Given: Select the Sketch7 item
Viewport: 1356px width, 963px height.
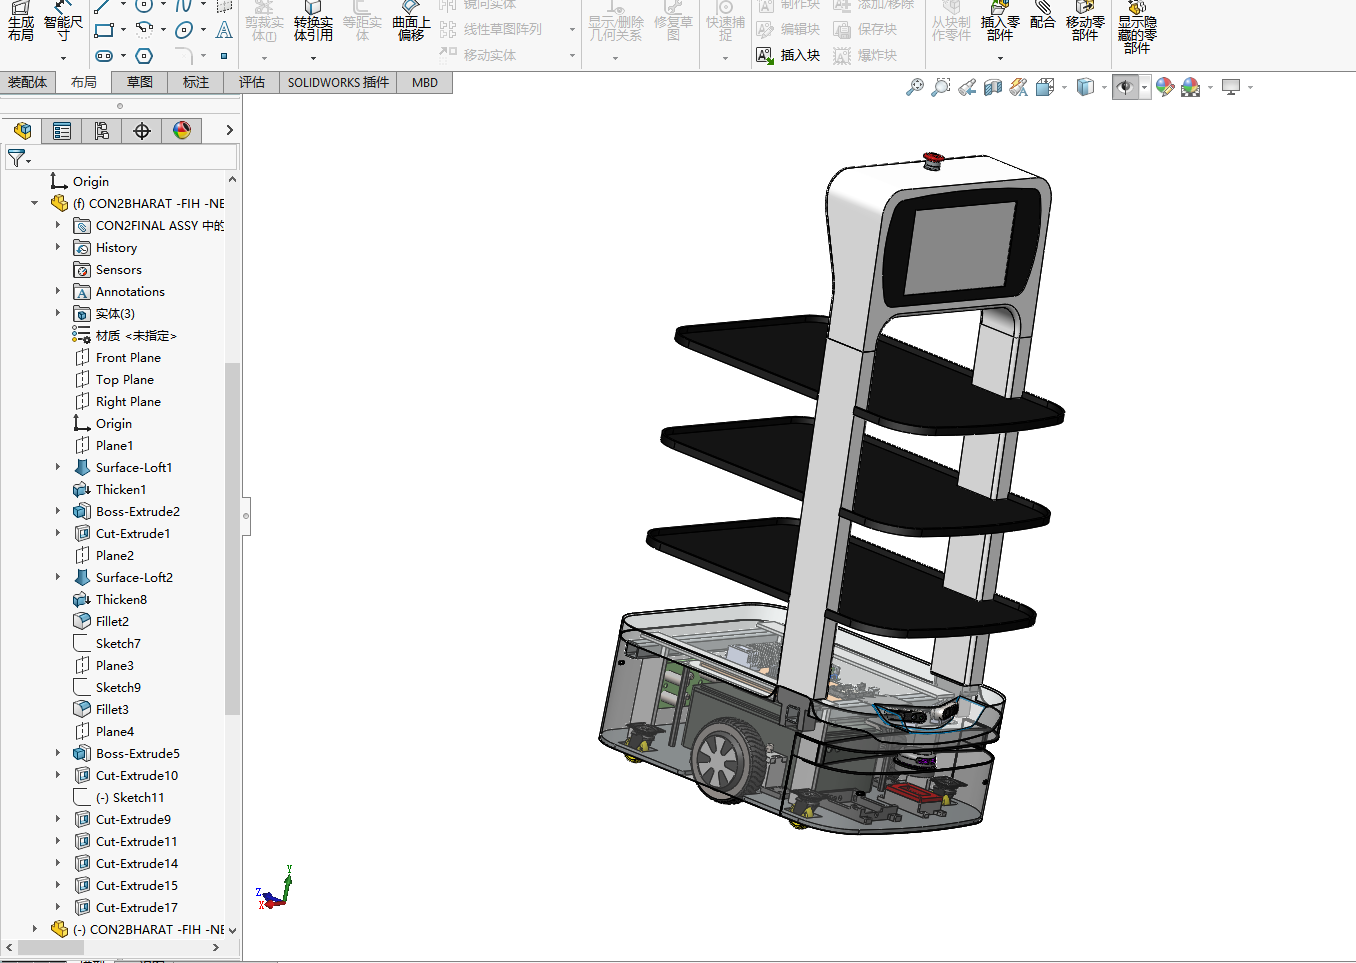Looking at the screenshot, I should 107,643.
